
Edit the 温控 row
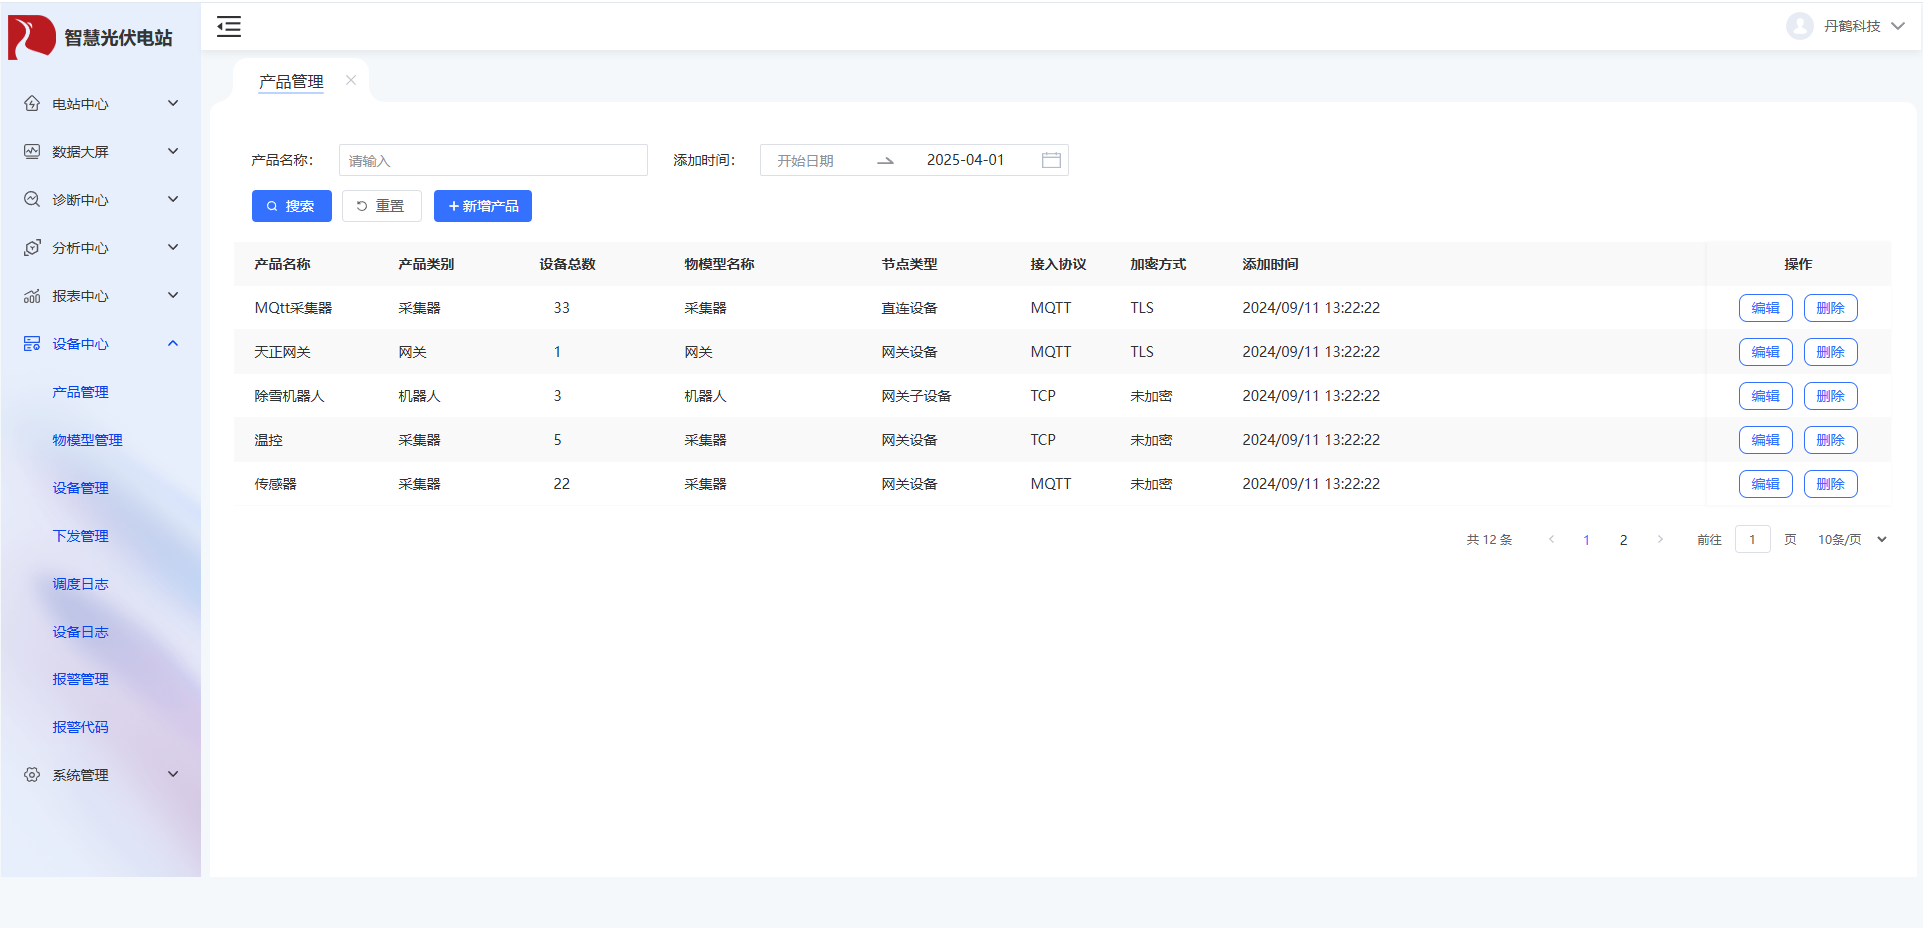click(1766, 440)
